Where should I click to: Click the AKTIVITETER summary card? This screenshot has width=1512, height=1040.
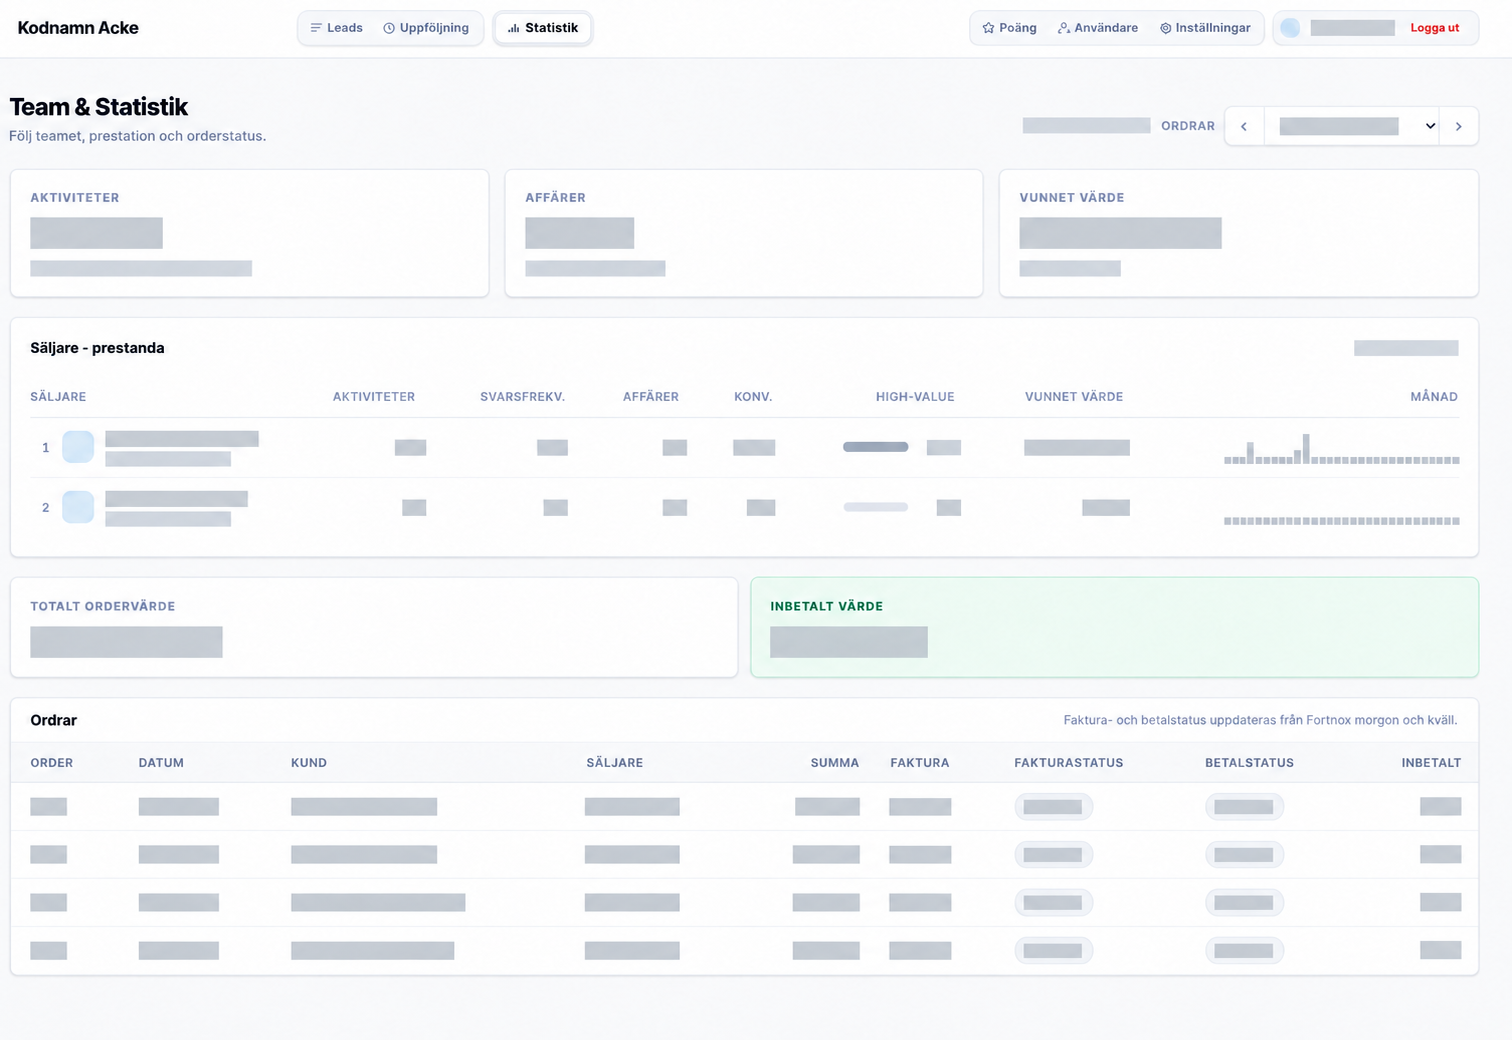[249, 233]
